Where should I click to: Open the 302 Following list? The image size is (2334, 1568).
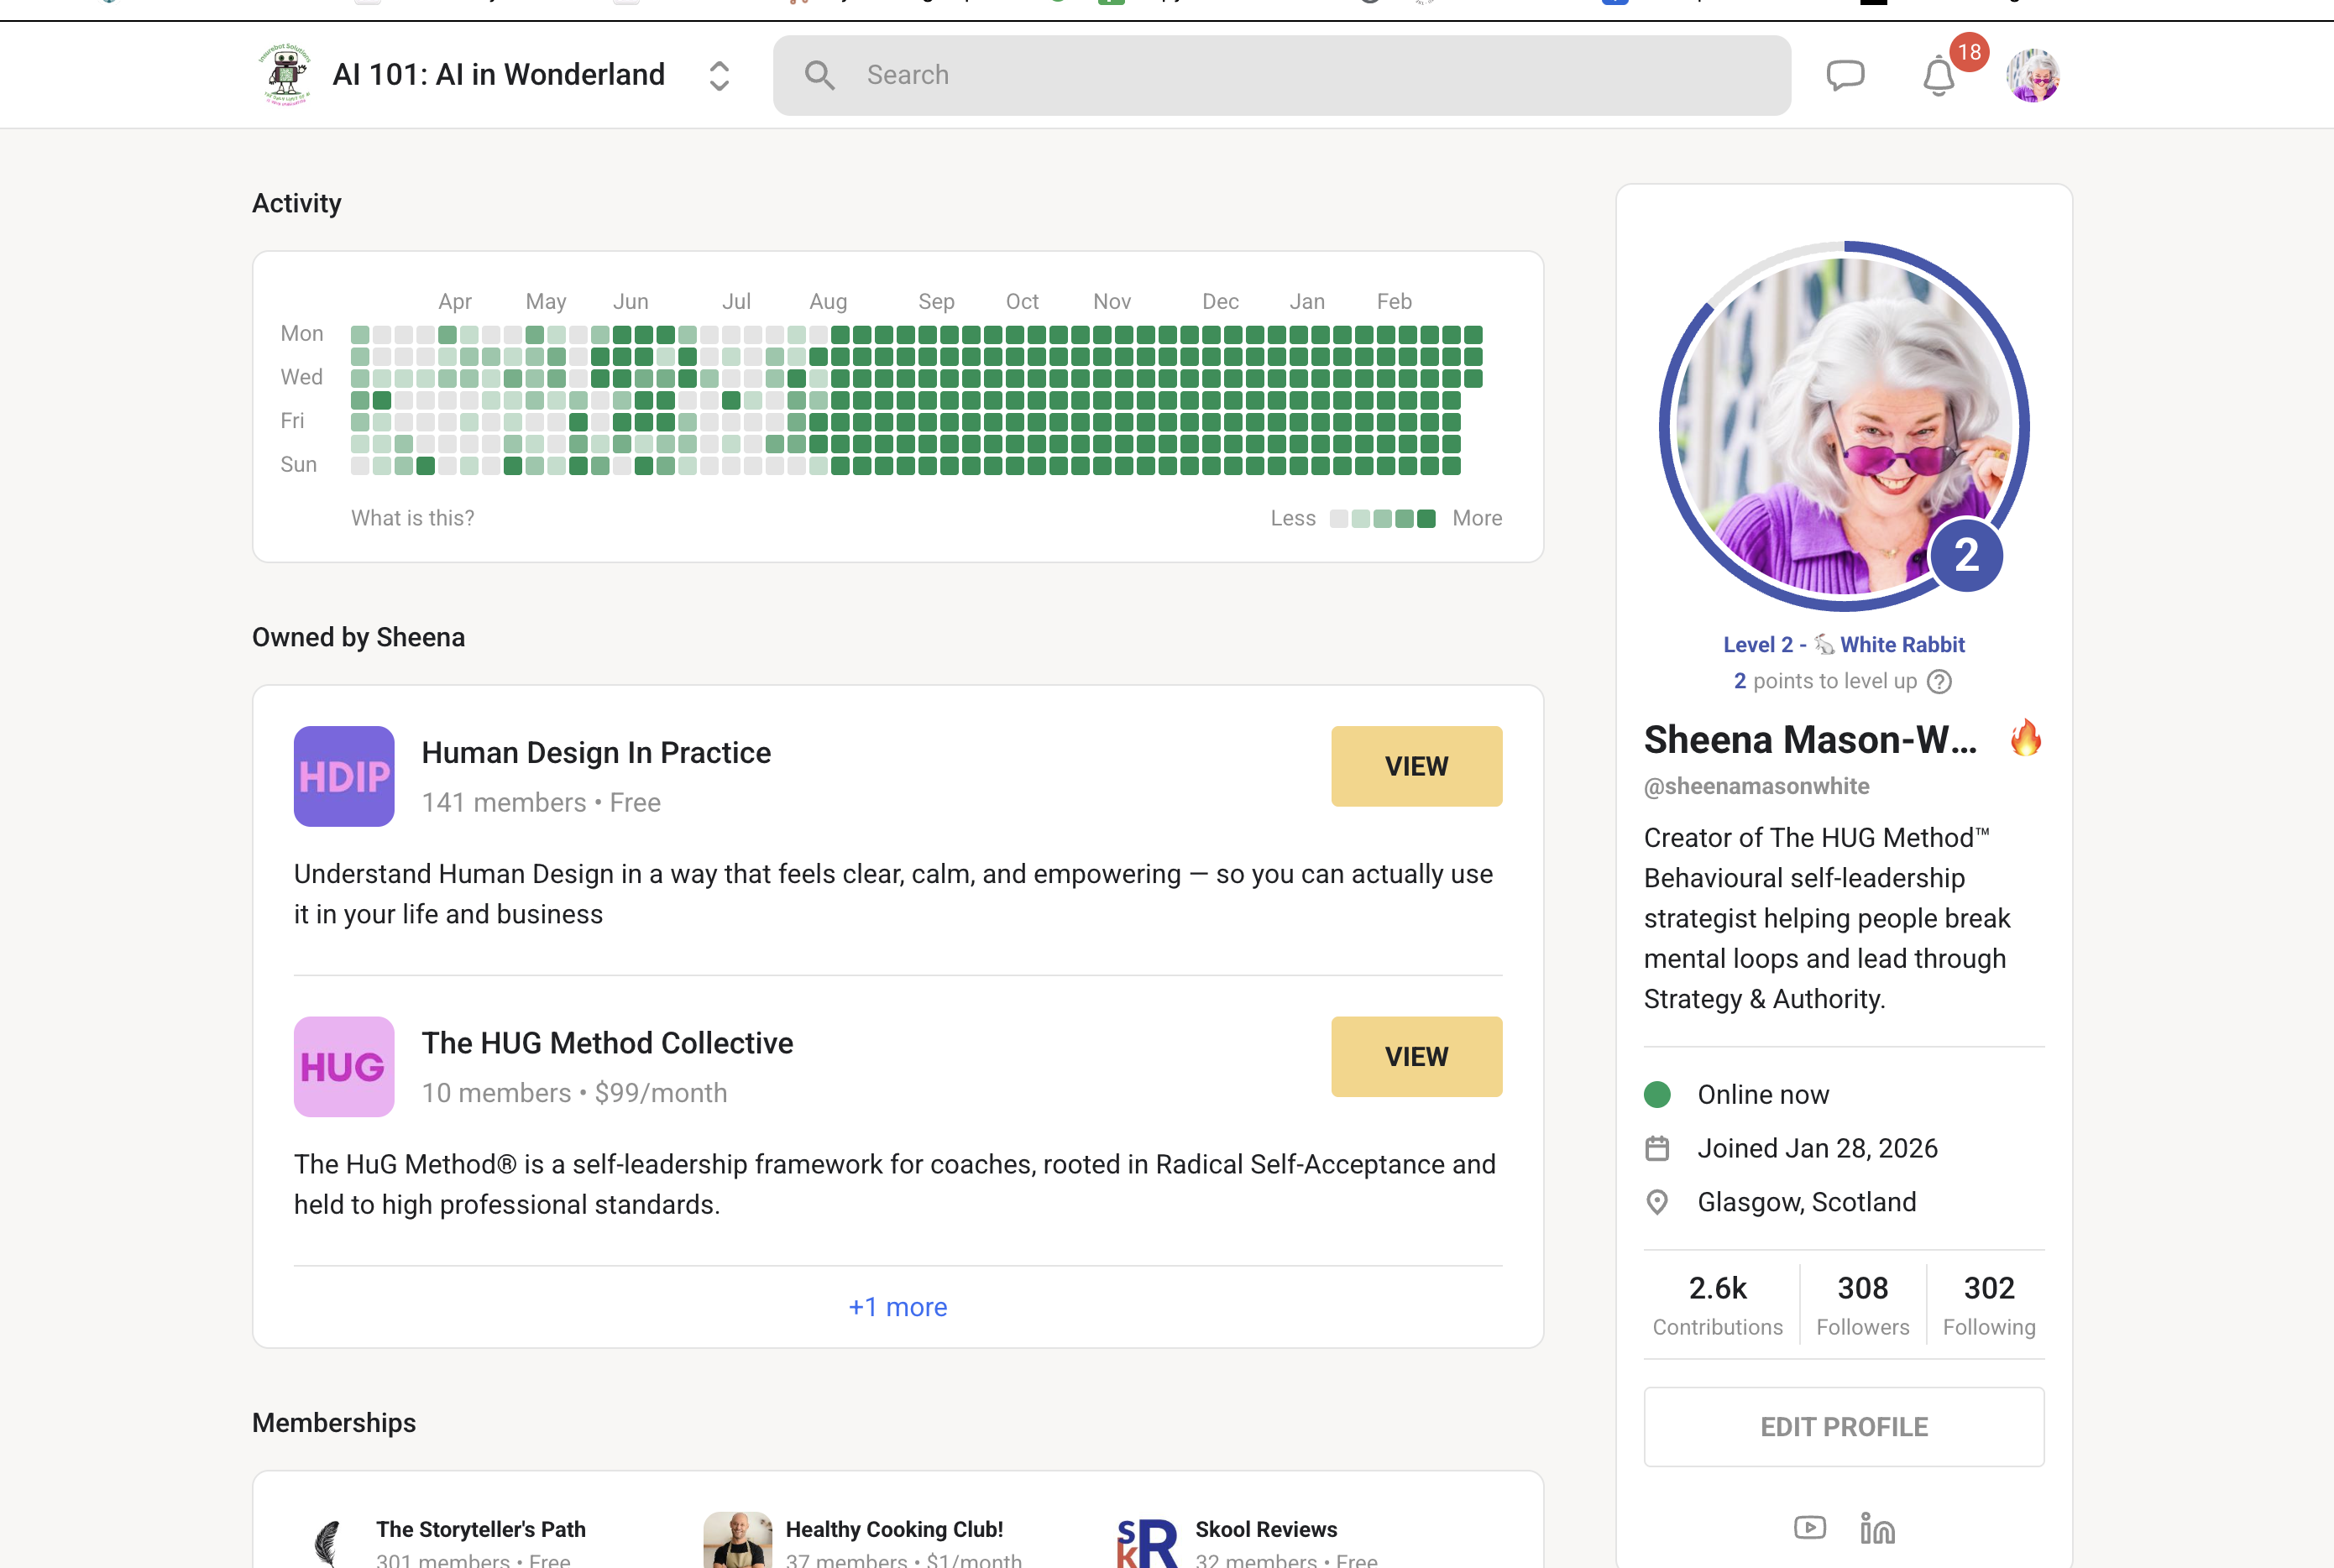pyautogui.click(x=1988, y=1304)
